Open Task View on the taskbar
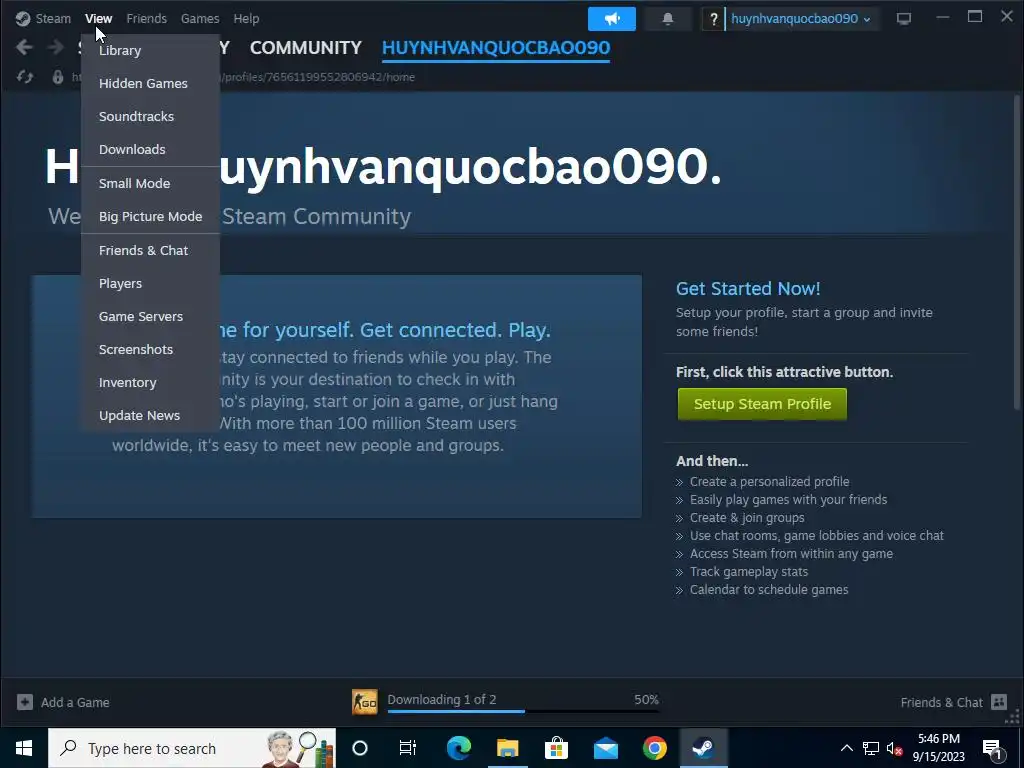The image size is (1024, 768). point(408,748)
